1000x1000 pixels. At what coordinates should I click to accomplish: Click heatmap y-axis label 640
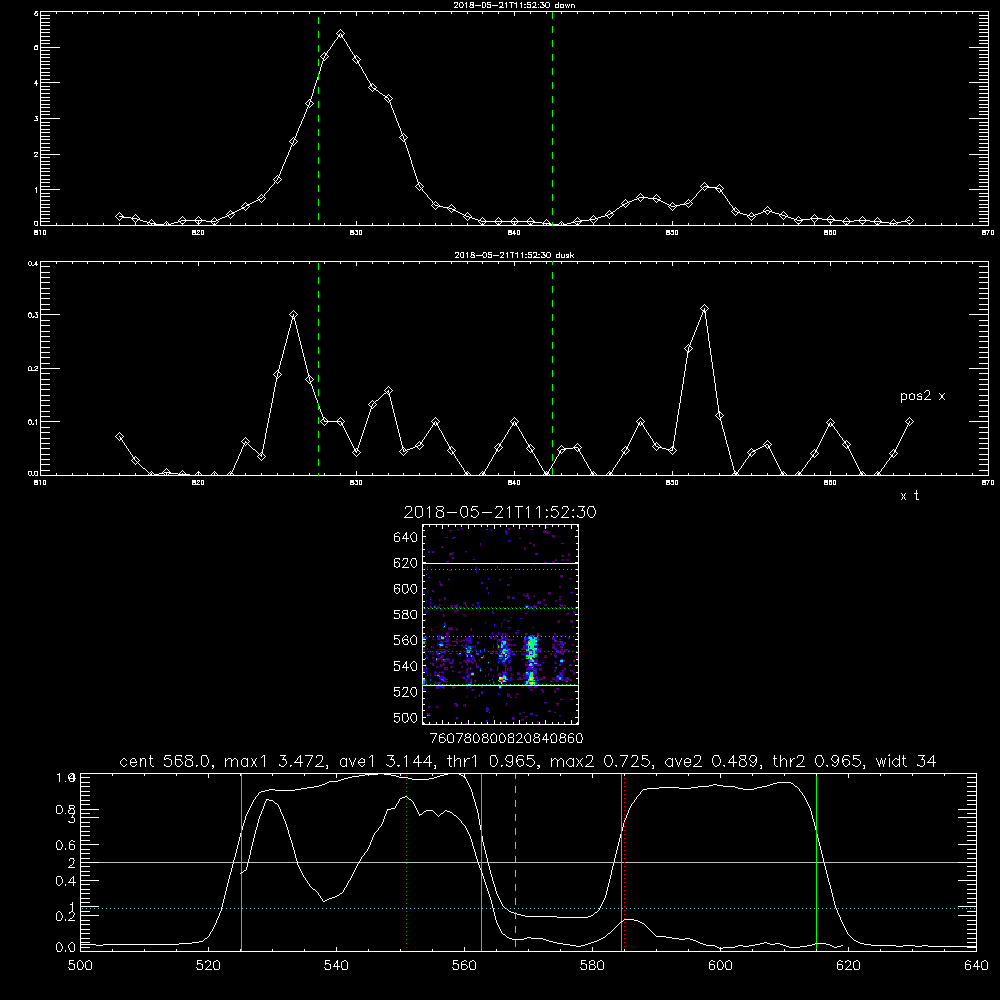coord(406,538)
